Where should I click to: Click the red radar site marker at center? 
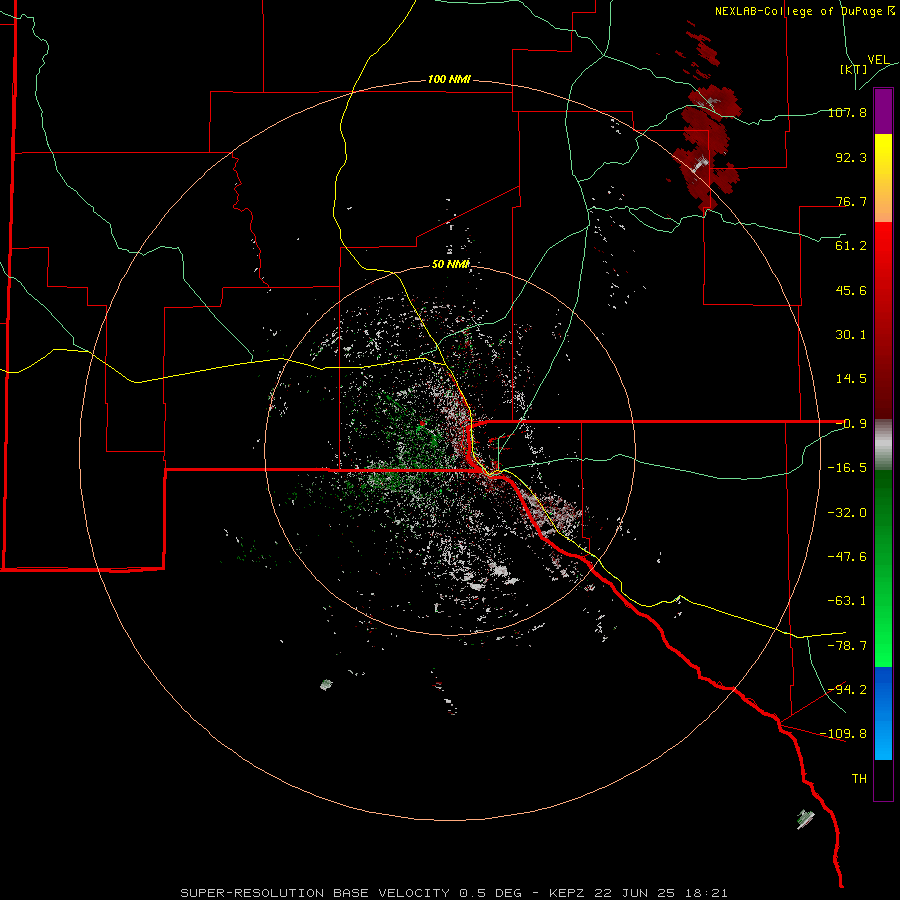(x=422, y=423)
